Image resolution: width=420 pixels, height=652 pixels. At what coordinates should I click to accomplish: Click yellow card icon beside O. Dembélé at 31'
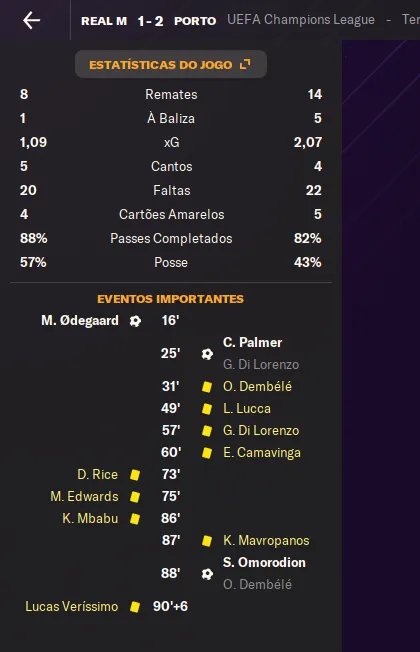pyautogui.click(x=207, y=387)
